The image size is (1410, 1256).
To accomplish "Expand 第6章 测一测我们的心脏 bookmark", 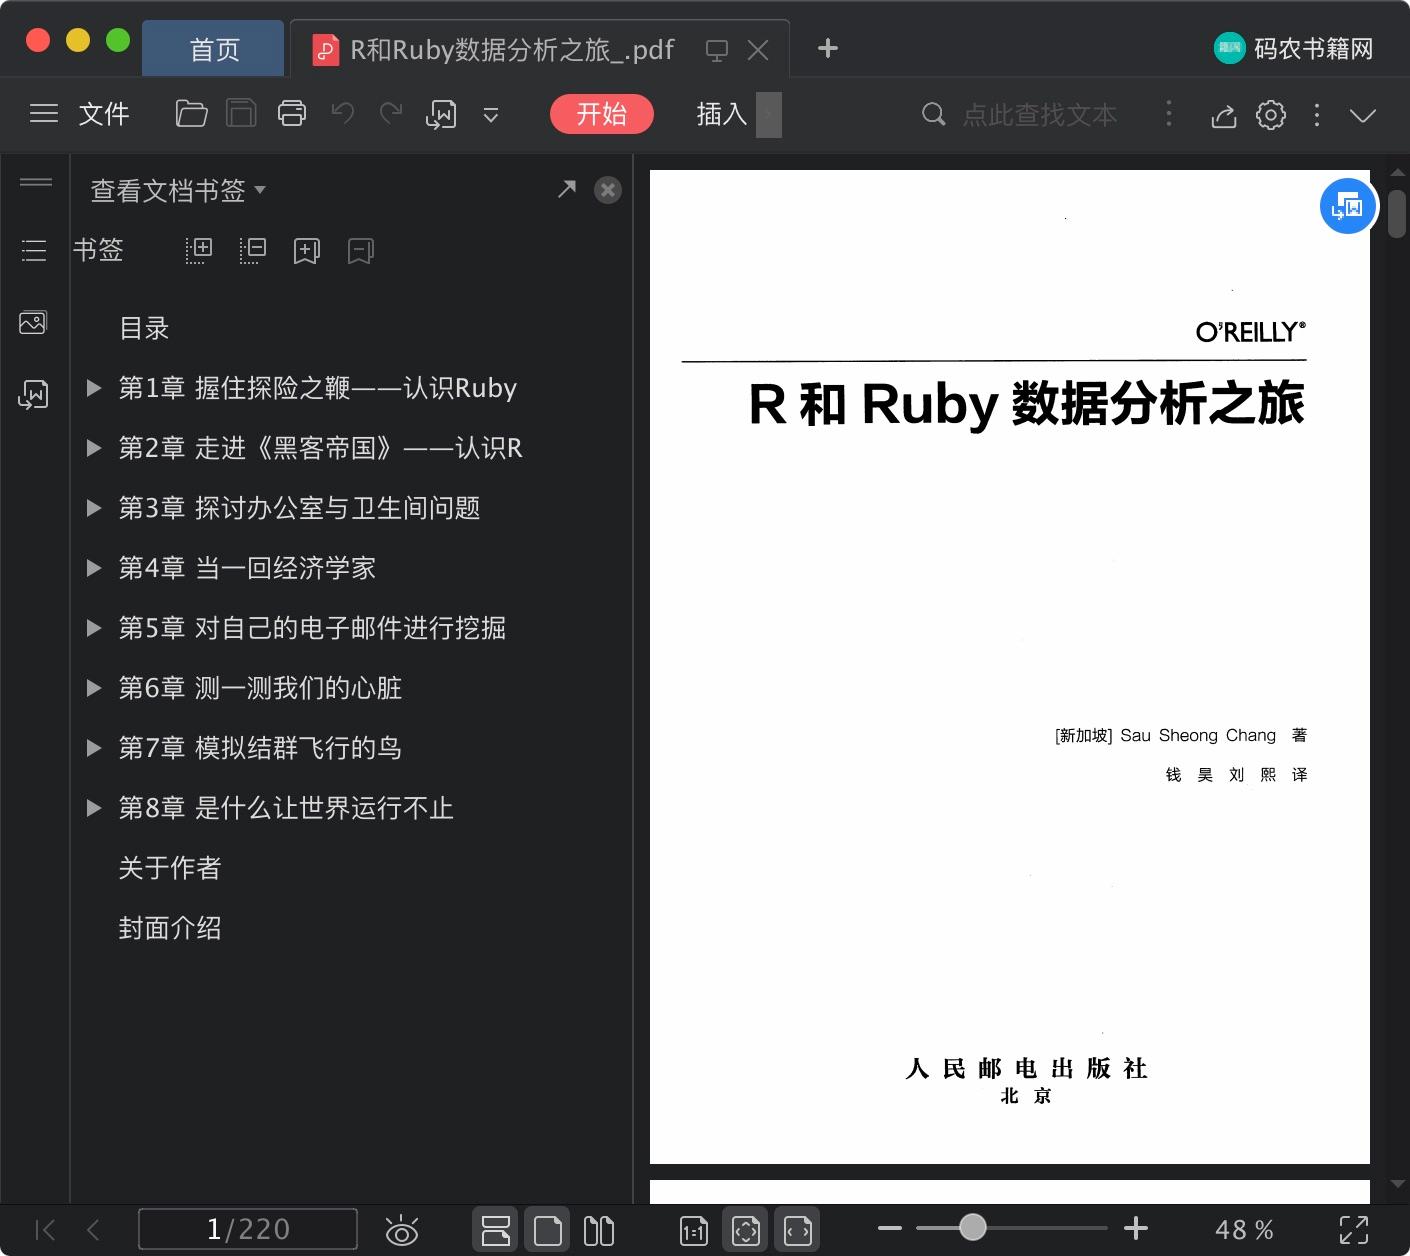I will (x=94, y=688).
